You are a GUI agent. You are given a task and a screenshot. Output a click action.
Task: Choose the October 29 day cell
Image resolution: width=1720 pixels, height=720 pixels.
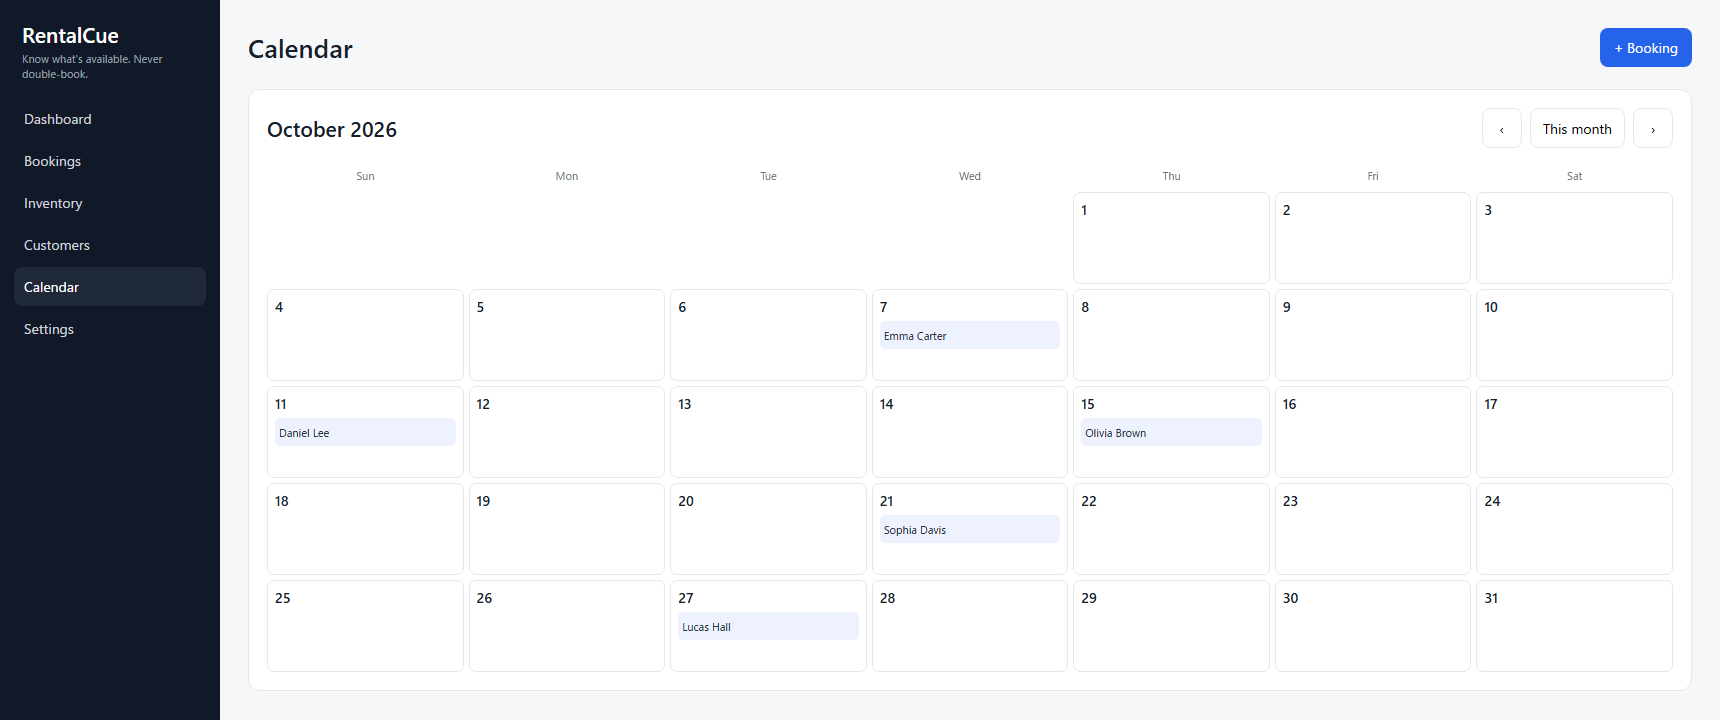coord(1171,626)
